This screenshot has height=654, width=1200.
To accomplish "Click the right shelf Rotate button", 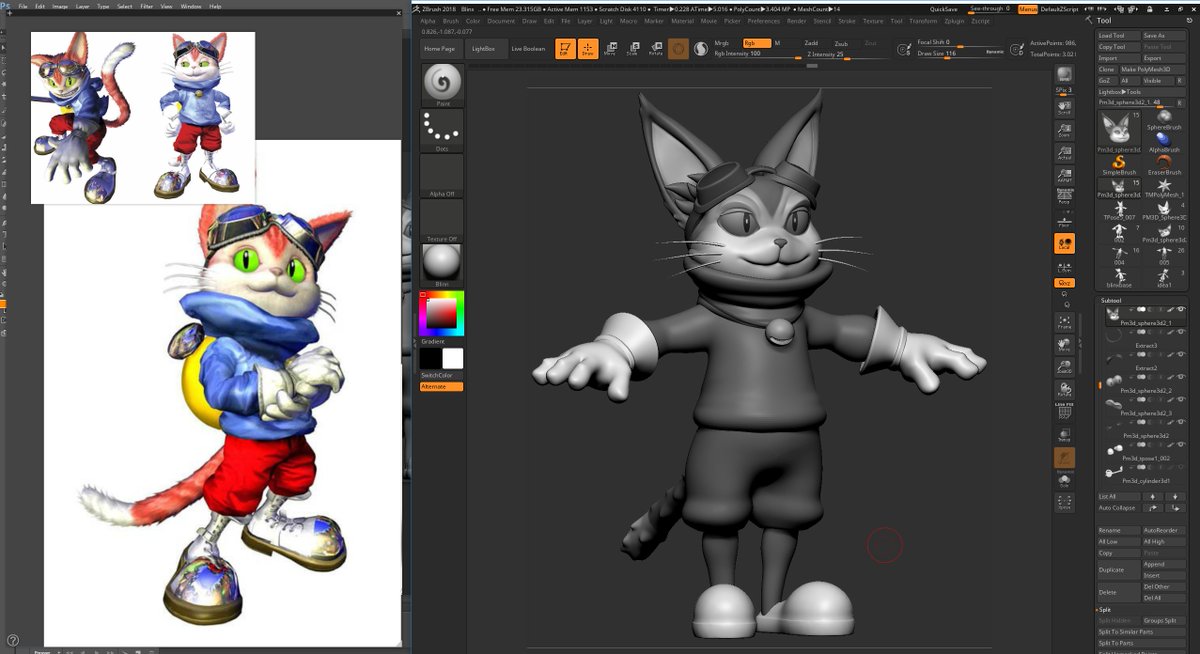I will pyautogui.click(x=1065, y=390).
